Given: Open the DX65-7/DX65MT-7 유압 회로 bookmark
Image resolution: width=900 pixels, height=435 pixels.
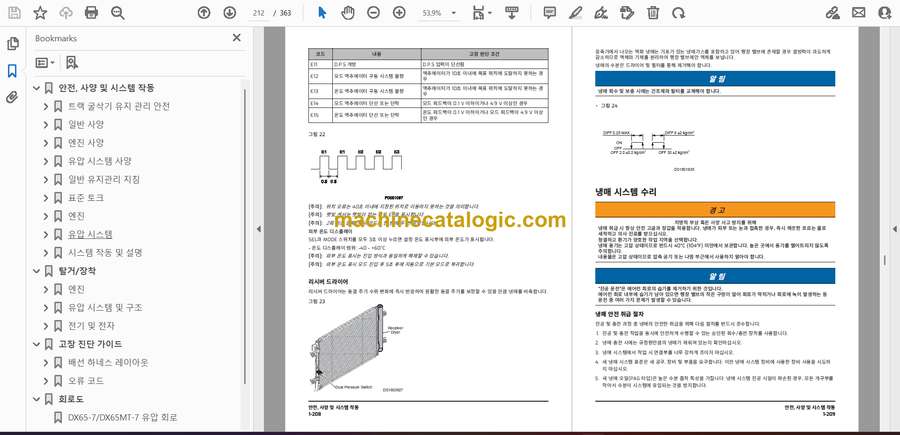Looking at the screenshot, I should [x=122, y=418].
